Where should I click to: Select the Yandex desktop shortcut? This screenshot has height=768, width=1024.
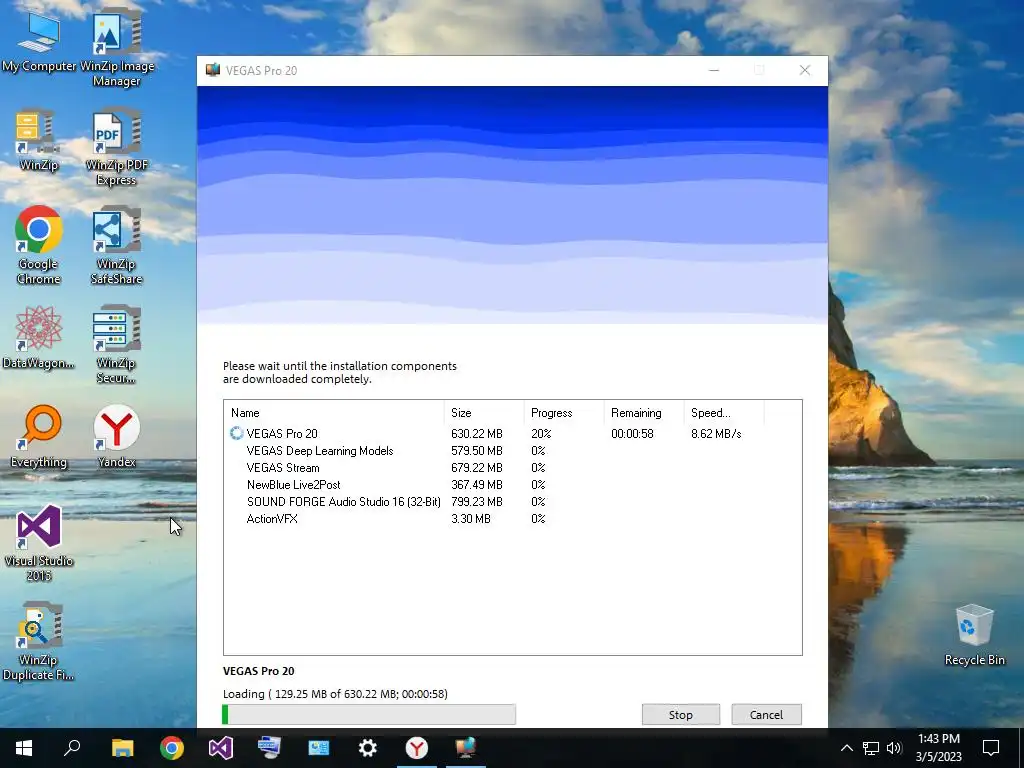coord(116,436)
